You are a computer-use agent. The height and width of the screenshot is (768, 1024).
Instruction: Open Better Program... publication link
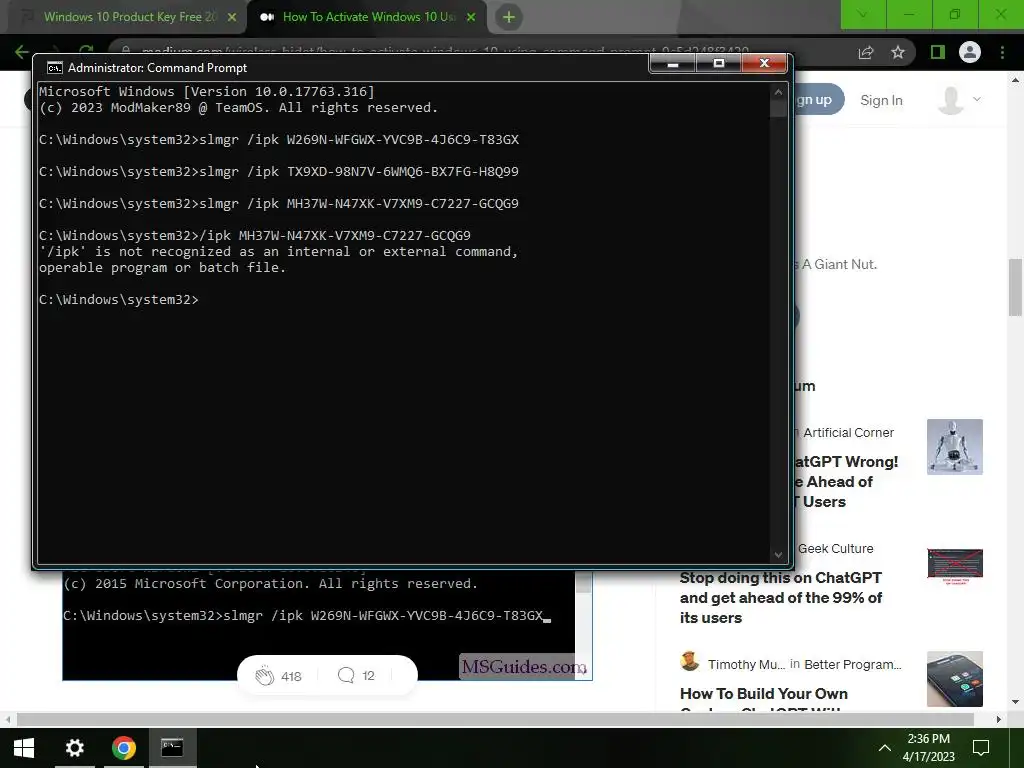853,665
